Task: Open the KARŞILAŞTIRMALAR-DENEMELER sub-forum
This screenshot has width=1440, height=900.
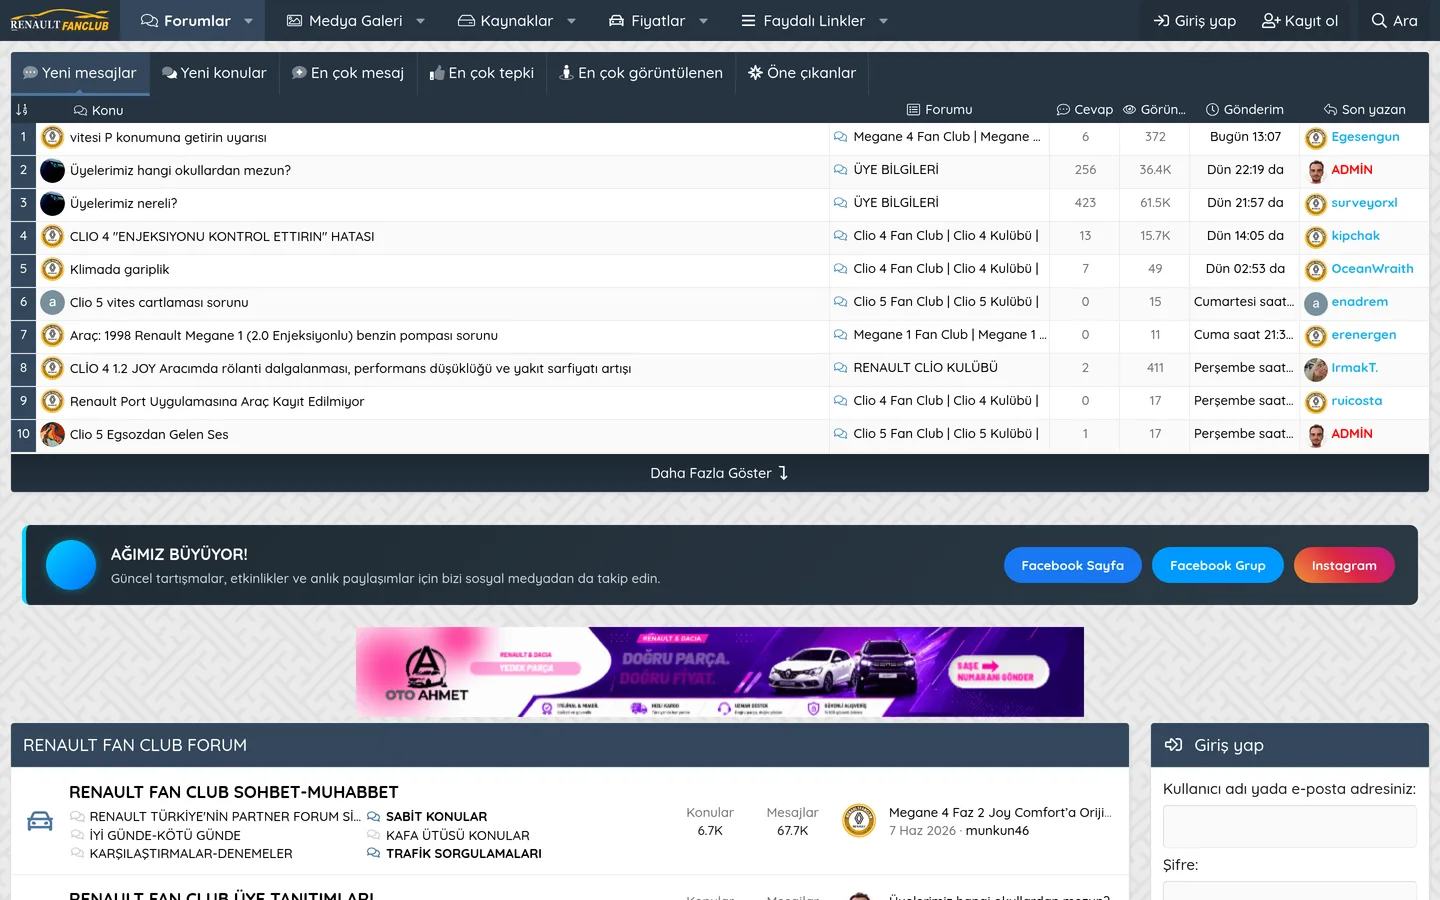Action: pyautogui.click(x=191, y=853)
